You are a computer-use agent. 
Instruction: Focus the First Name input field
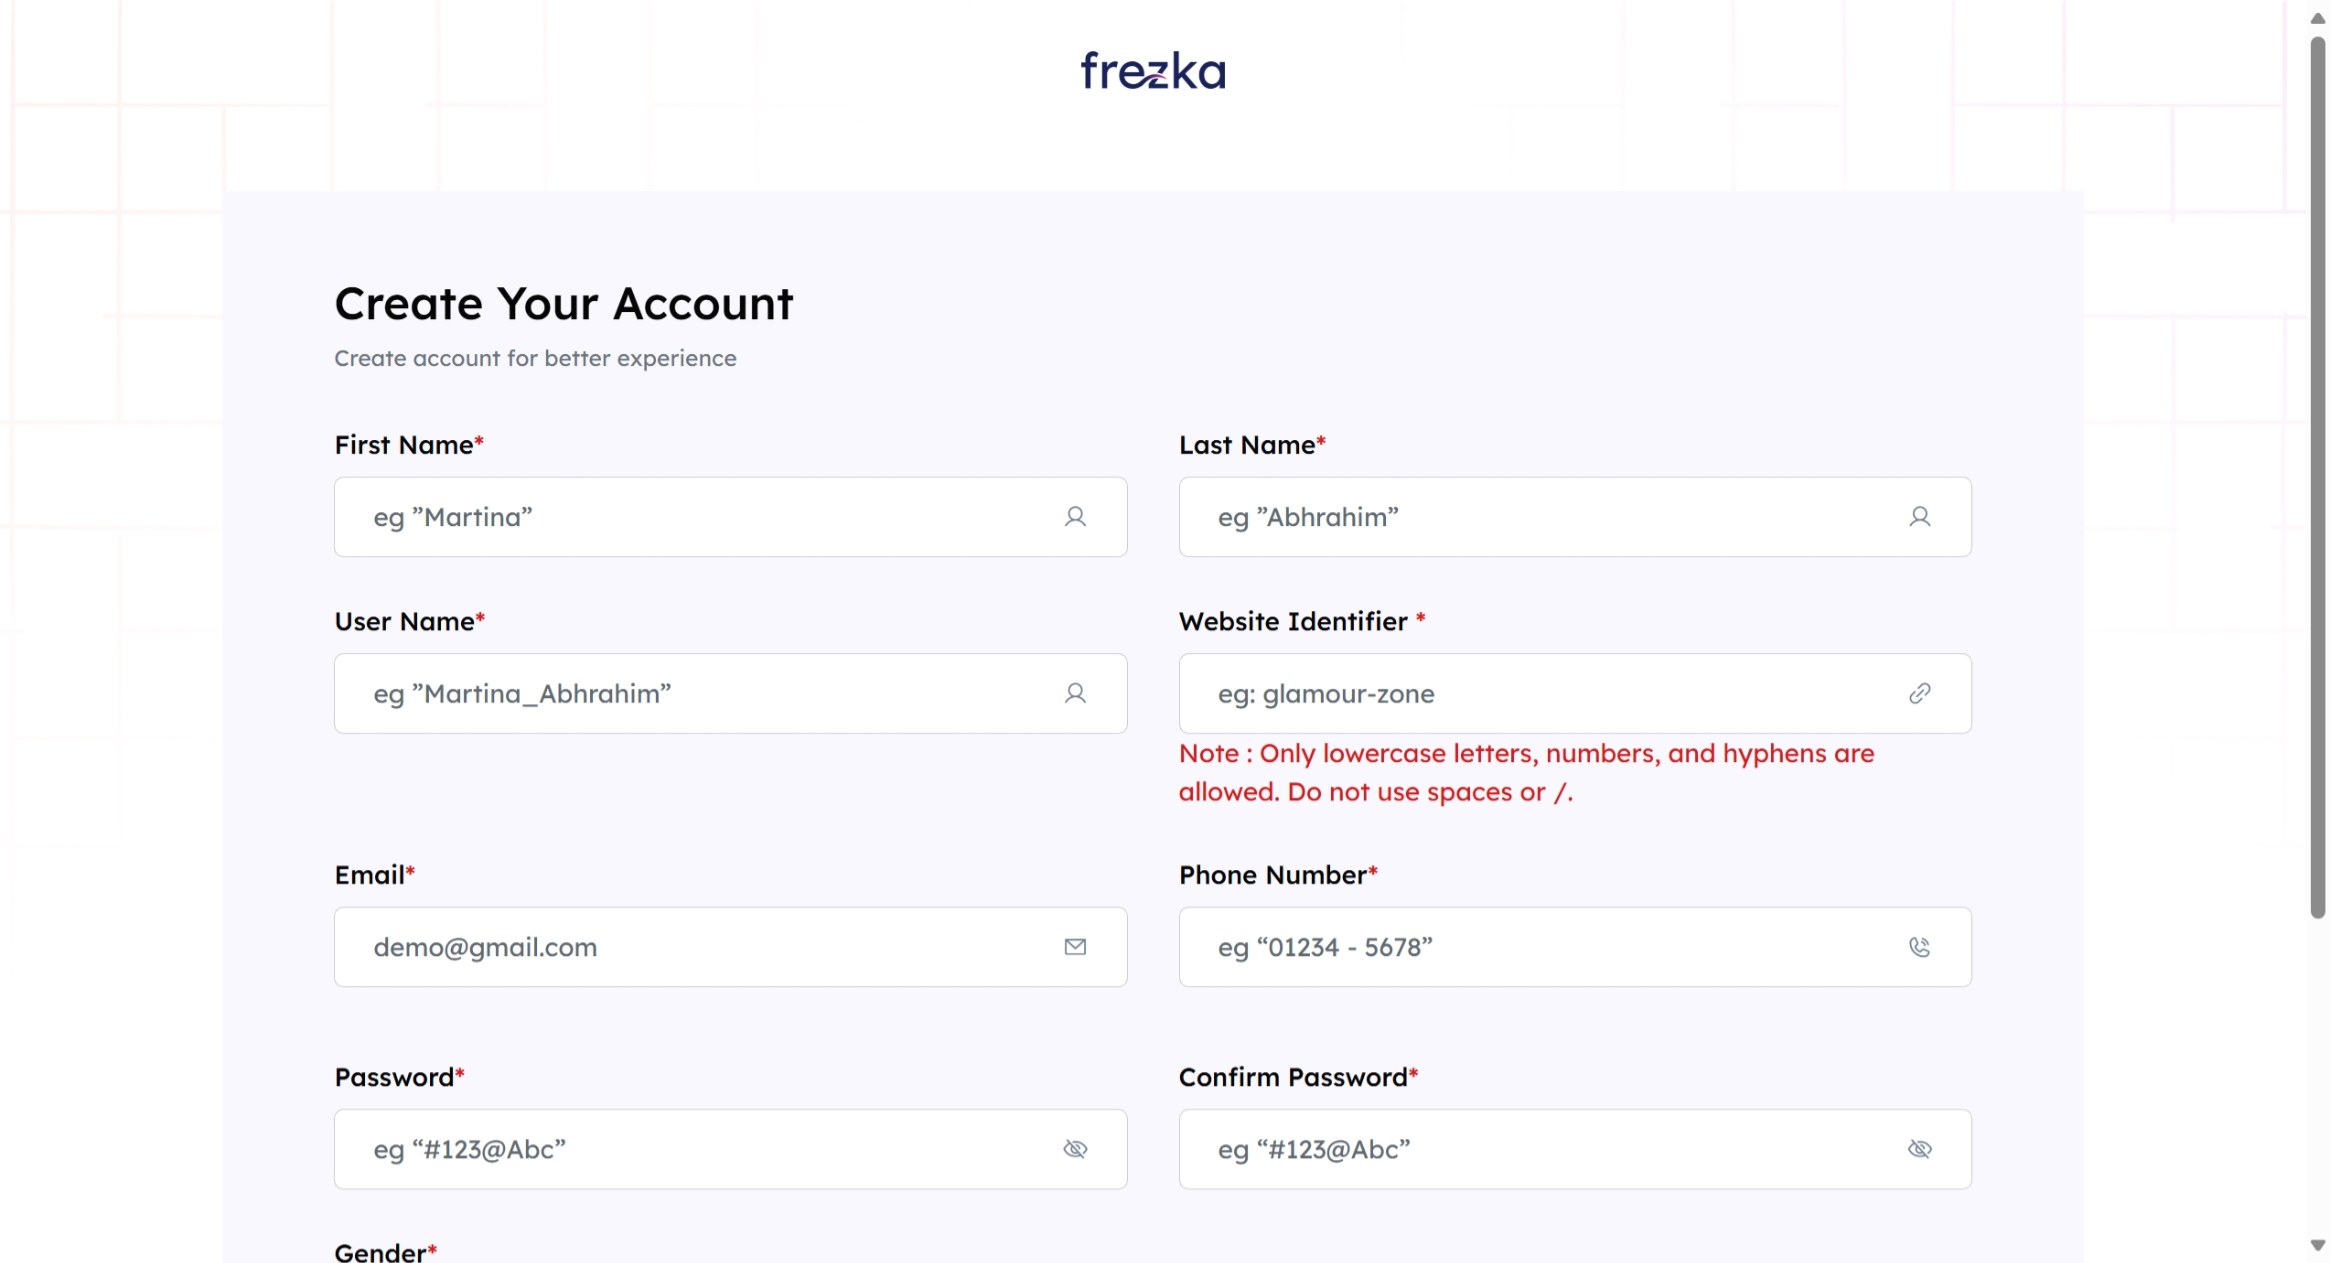pos(700,517)
